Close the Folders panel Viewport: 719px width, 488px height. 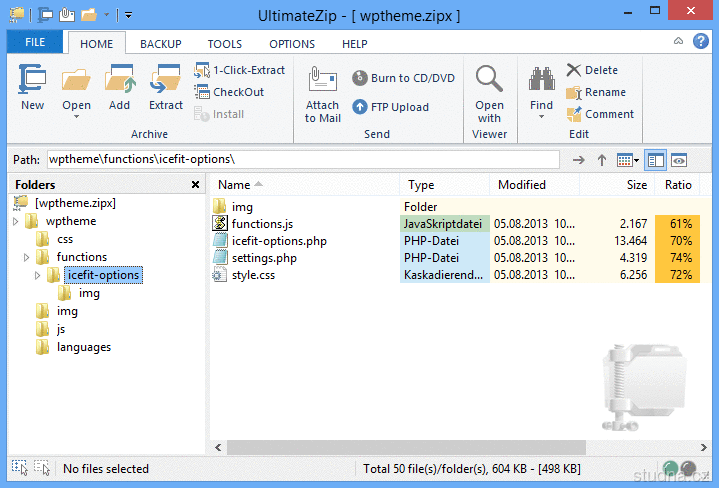(195, 185)
